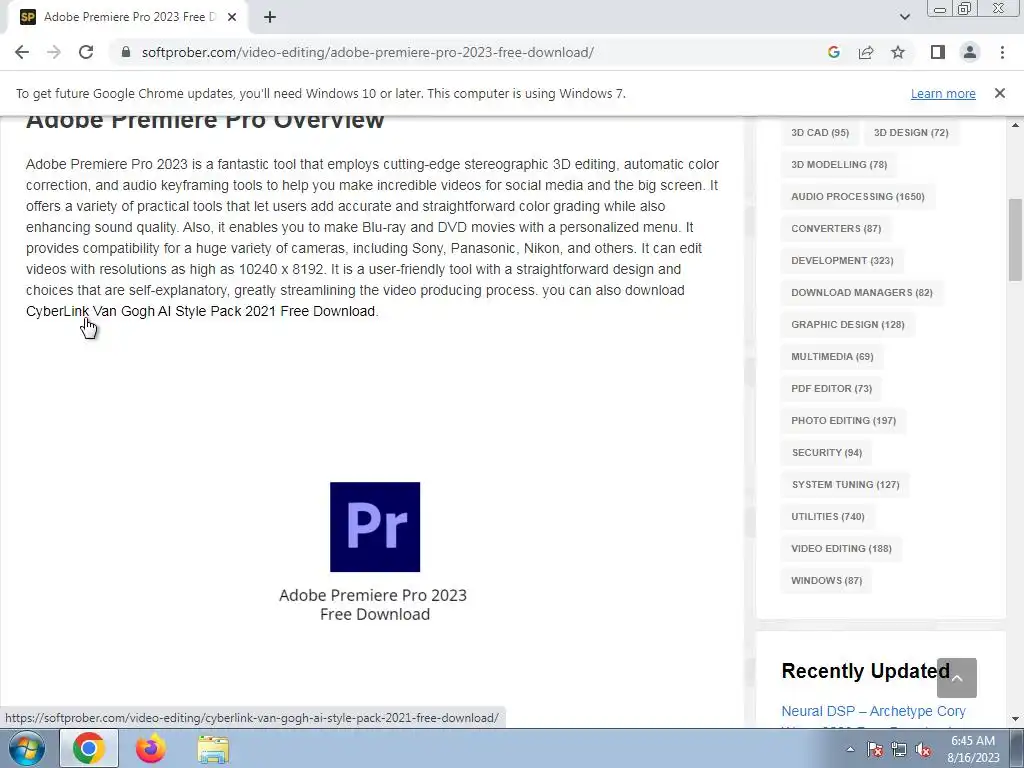The height and width of the screenshot is (768, 1024).
Task: Reload the current page
Action: point(86,52)
